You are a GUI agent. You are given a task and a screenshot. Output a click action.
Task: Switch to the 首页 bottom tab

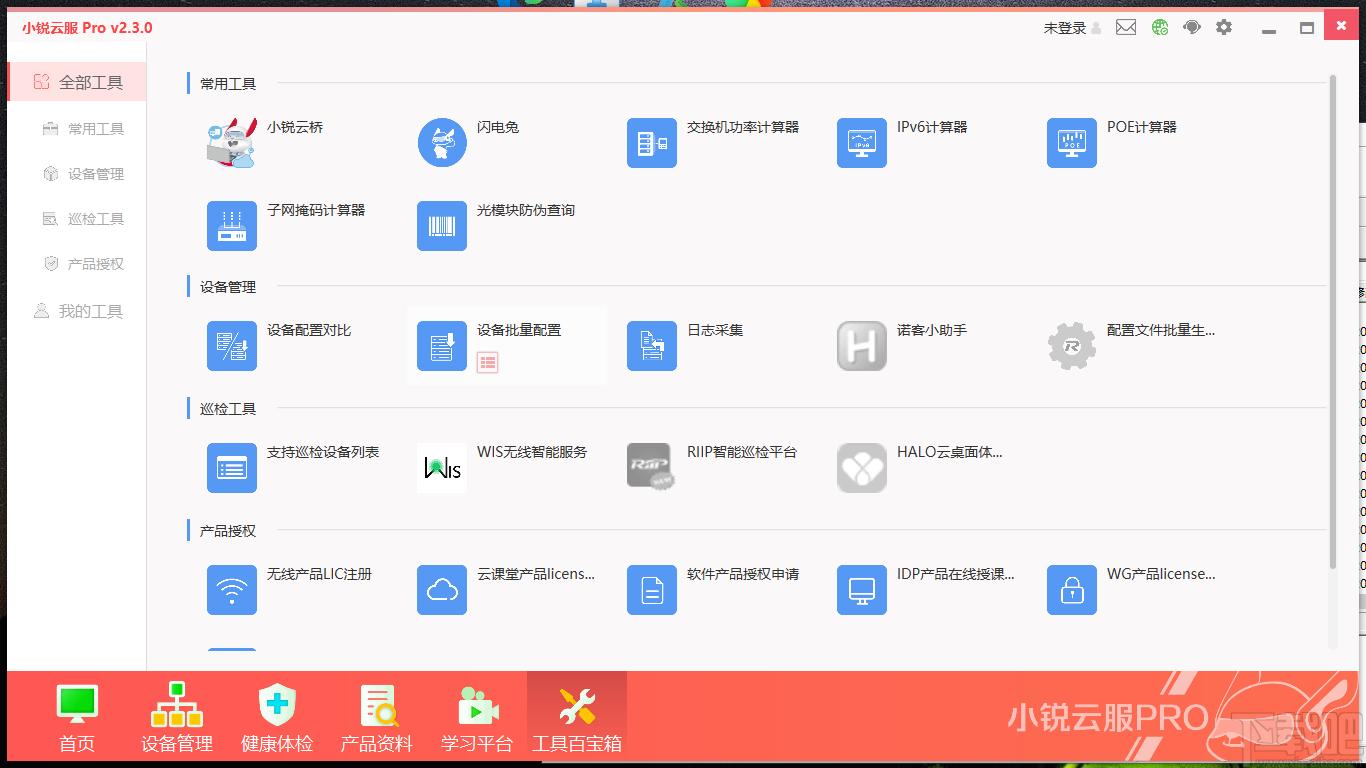click(77, 719)
